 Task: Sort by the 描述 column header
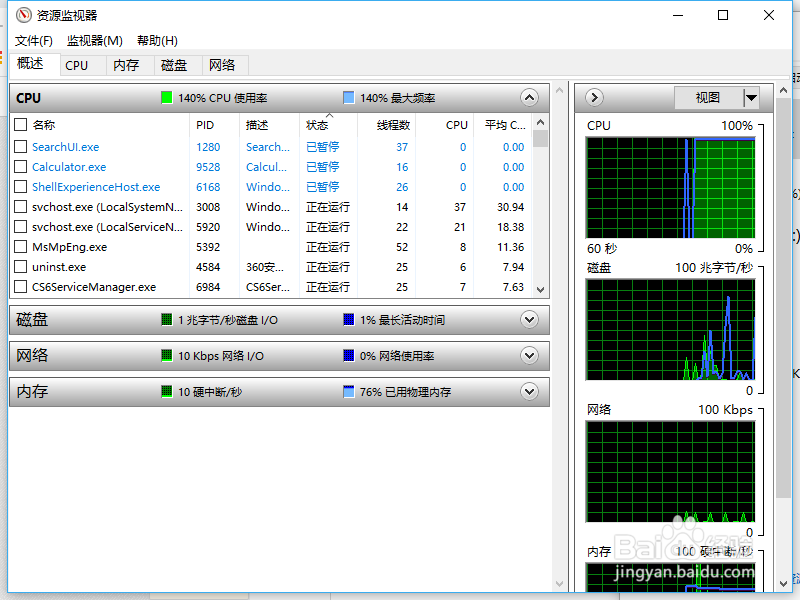click(269, 125)
